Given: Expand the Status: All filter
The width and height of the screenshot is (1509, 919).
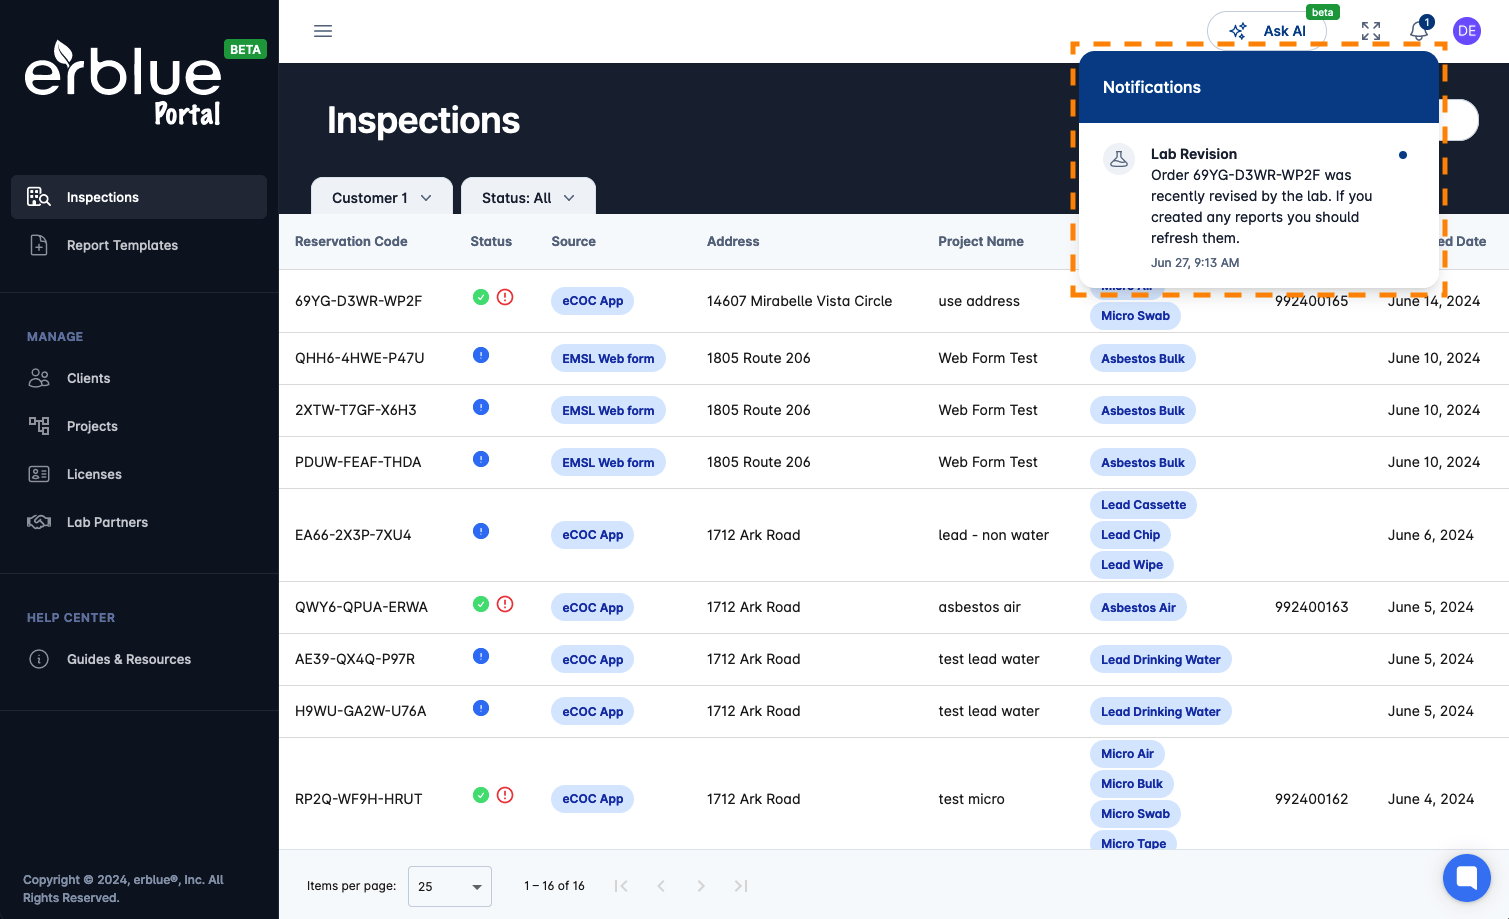Looking at the screenshot, I should point(528,197).
